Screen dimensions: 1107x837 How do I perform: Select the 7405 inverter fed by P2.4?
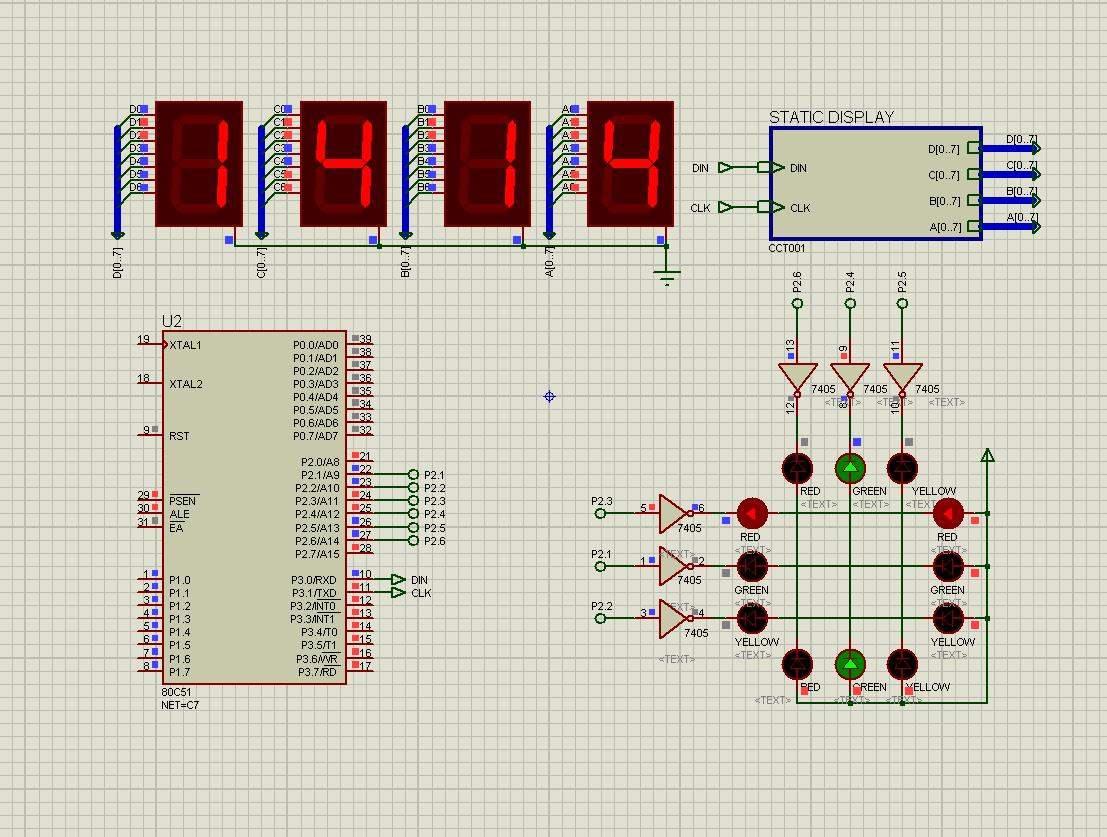850,379
